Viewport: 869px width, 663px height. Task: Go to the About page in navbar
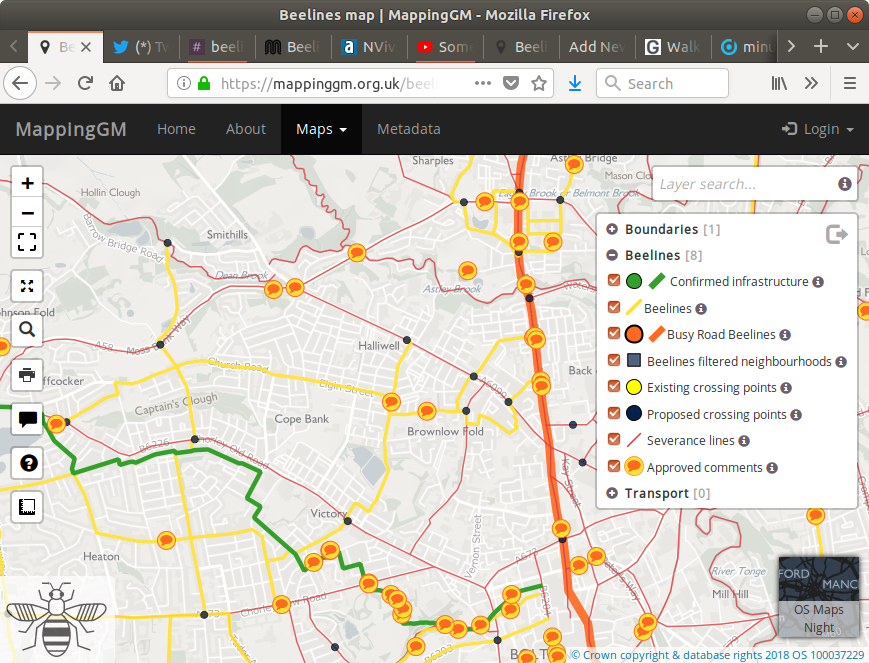click(x=246, y=129)
